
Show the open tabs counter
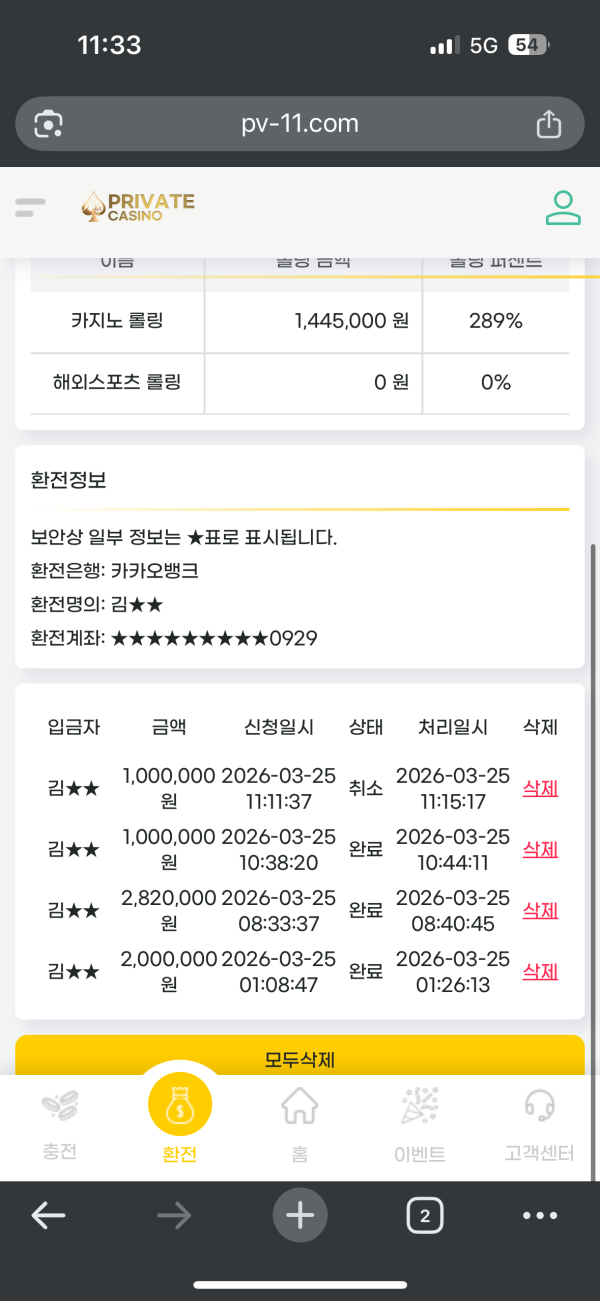[425, 1216]
